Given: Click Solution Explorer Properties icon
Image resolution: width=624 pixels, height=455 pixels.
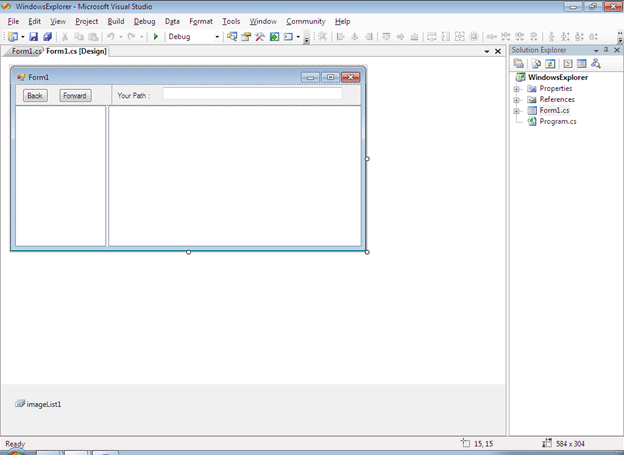Looking at the screenshot, I should (x=519, y=63).
